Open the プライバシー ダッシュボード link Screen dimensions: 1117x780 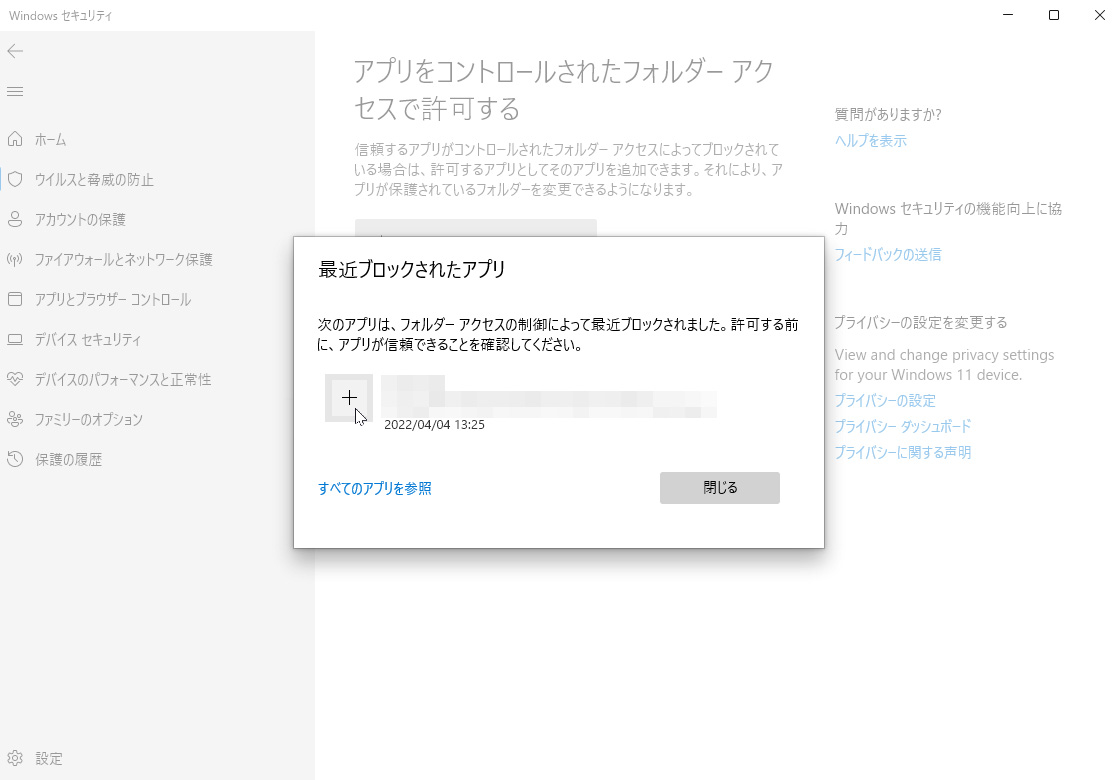[903, 426]
